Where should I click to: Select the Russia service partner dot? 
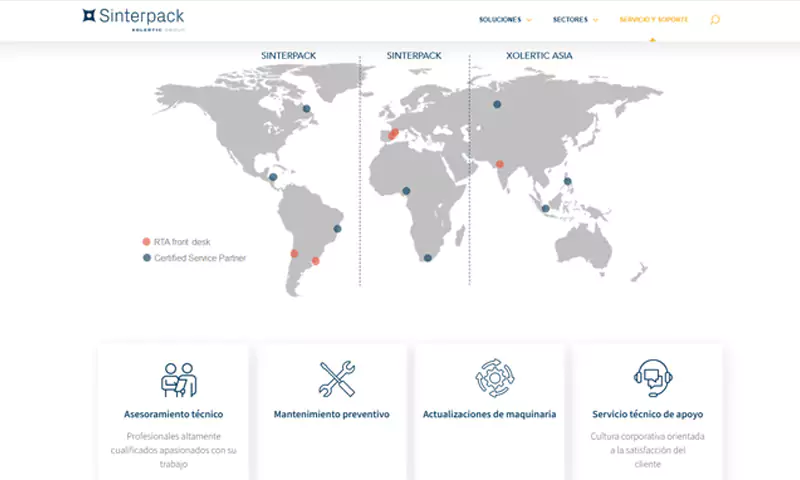click(x=497, y=104)
